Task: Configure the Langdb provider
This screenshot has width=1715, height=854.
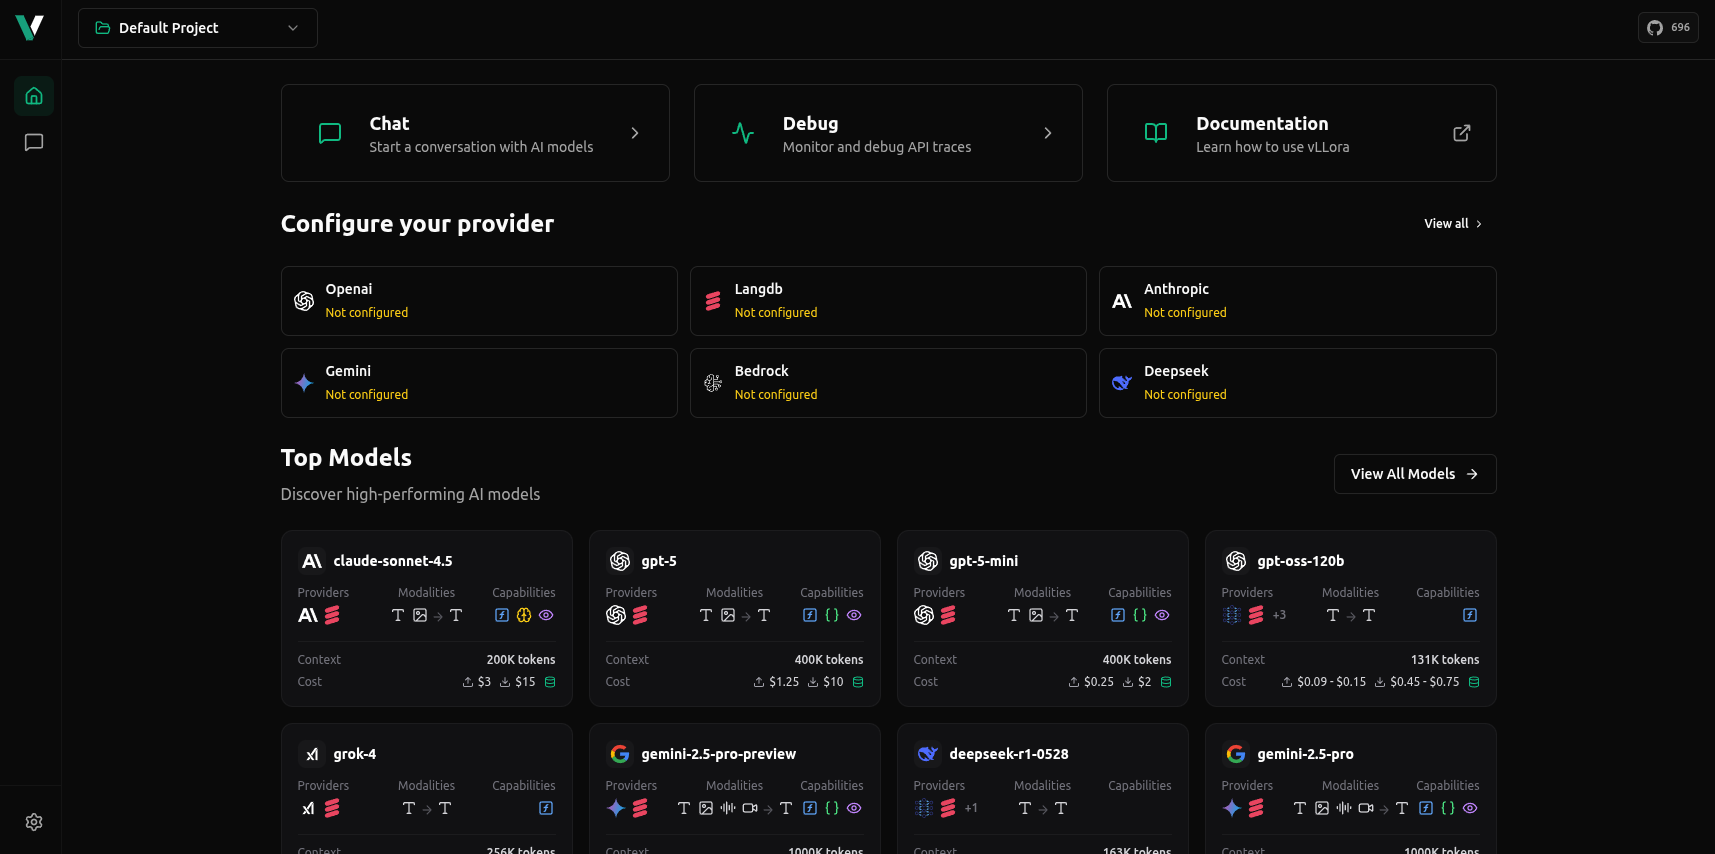Action: click(888, 301)
